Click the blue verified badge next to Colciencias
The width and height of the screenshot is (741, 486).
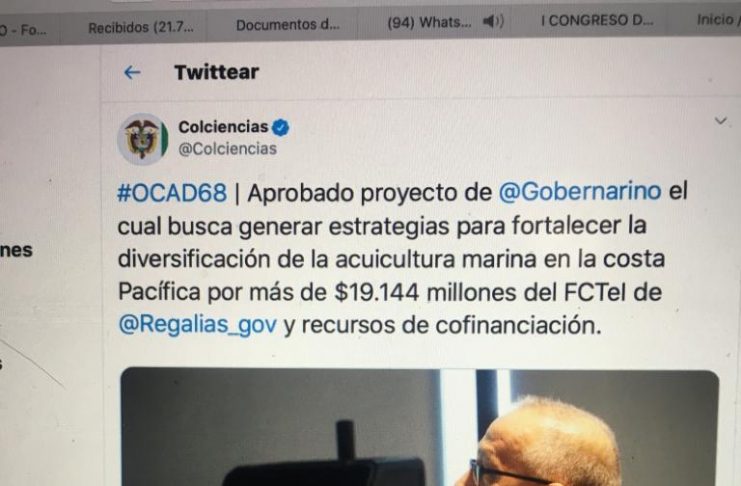[281, 127]
